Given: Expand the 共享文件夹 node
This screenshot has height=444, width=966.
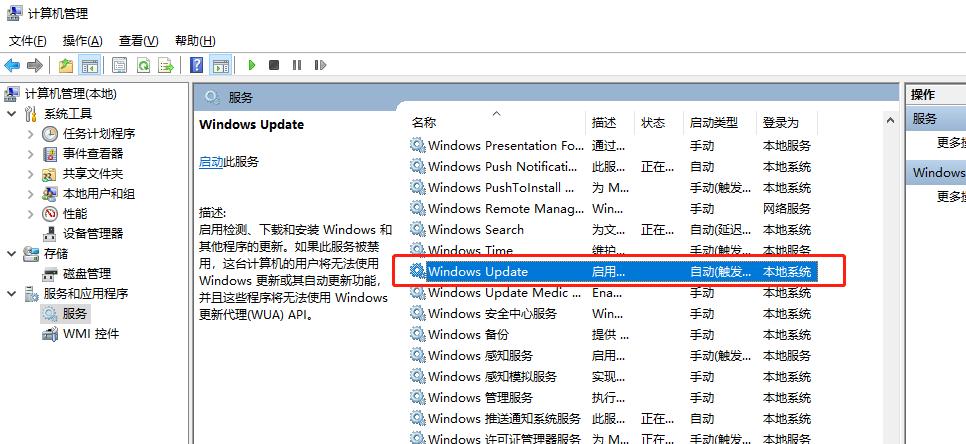Looking at the screenshot, I should click(30, 174).
